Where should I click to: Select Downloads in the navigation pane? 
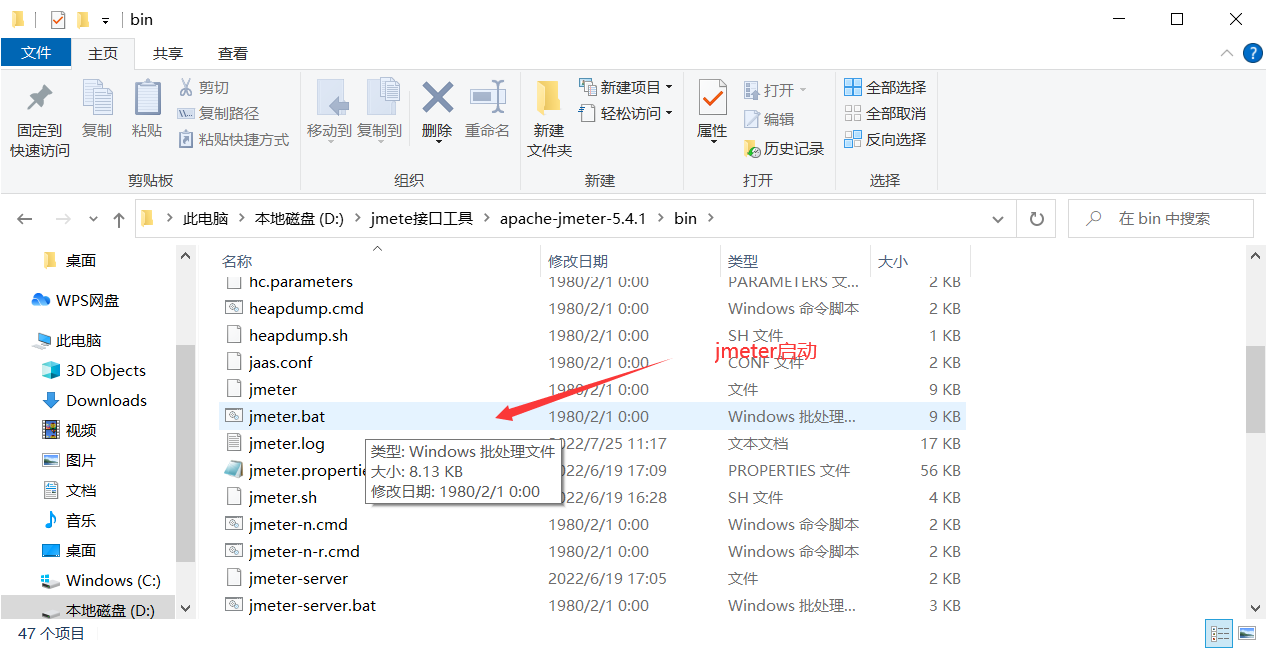click(x=94, y=400)
